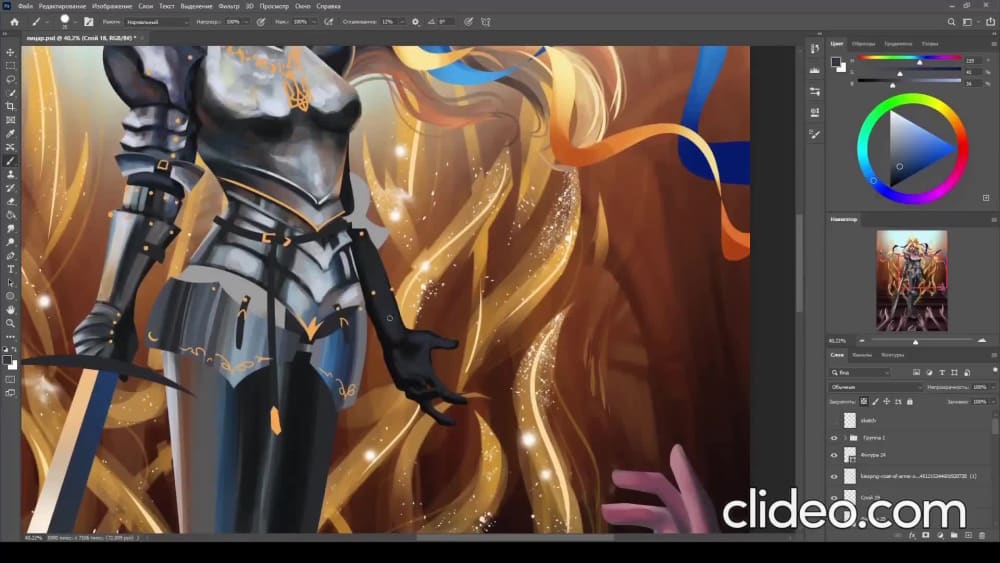This screenshot has height=563, width=1000.
Task: Open the Файл menu
Action: coord(25,6)
